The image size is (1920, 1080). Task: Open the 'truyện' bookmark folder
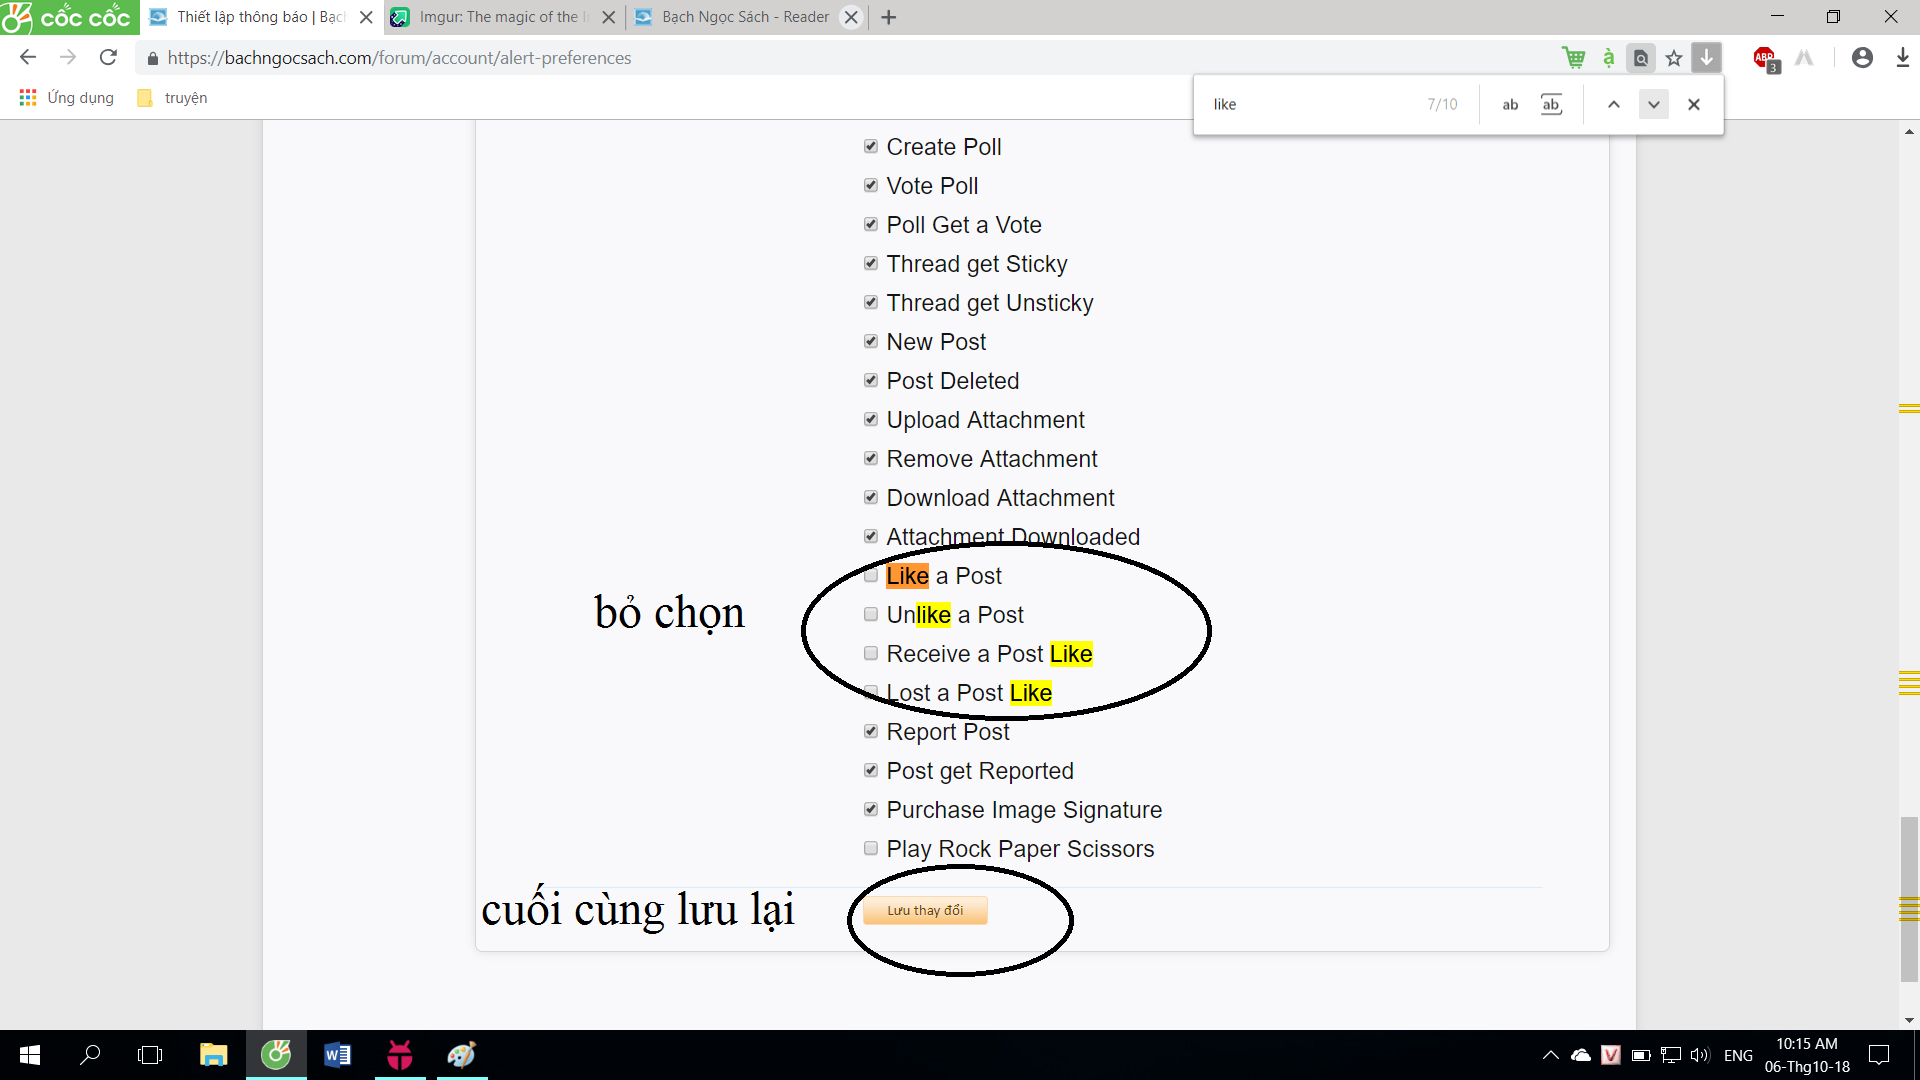(173, 98)
